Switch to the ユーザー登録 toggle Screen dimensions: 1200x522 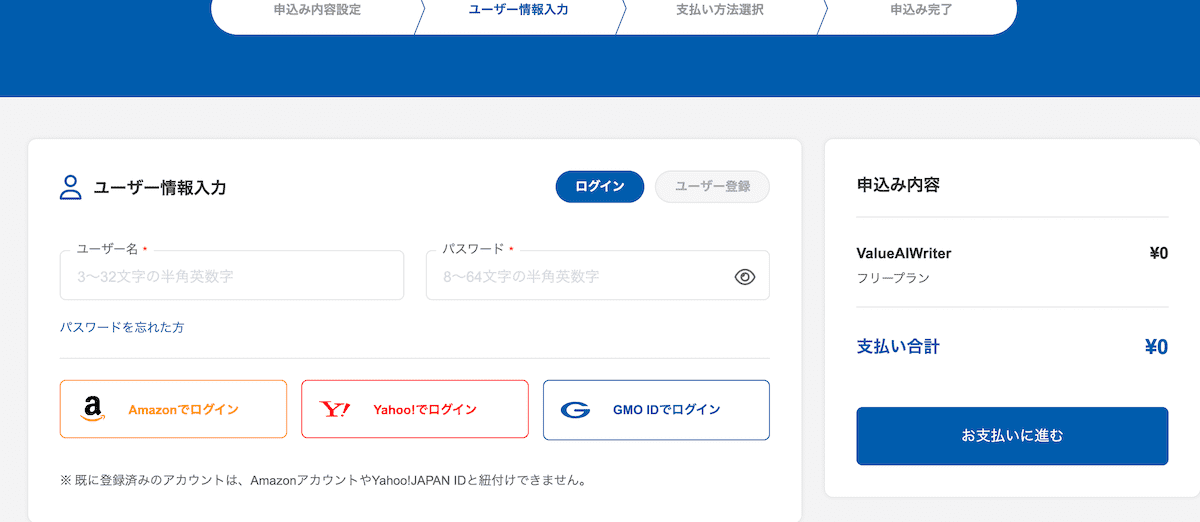pyautogui.click(x=712, y=187)
